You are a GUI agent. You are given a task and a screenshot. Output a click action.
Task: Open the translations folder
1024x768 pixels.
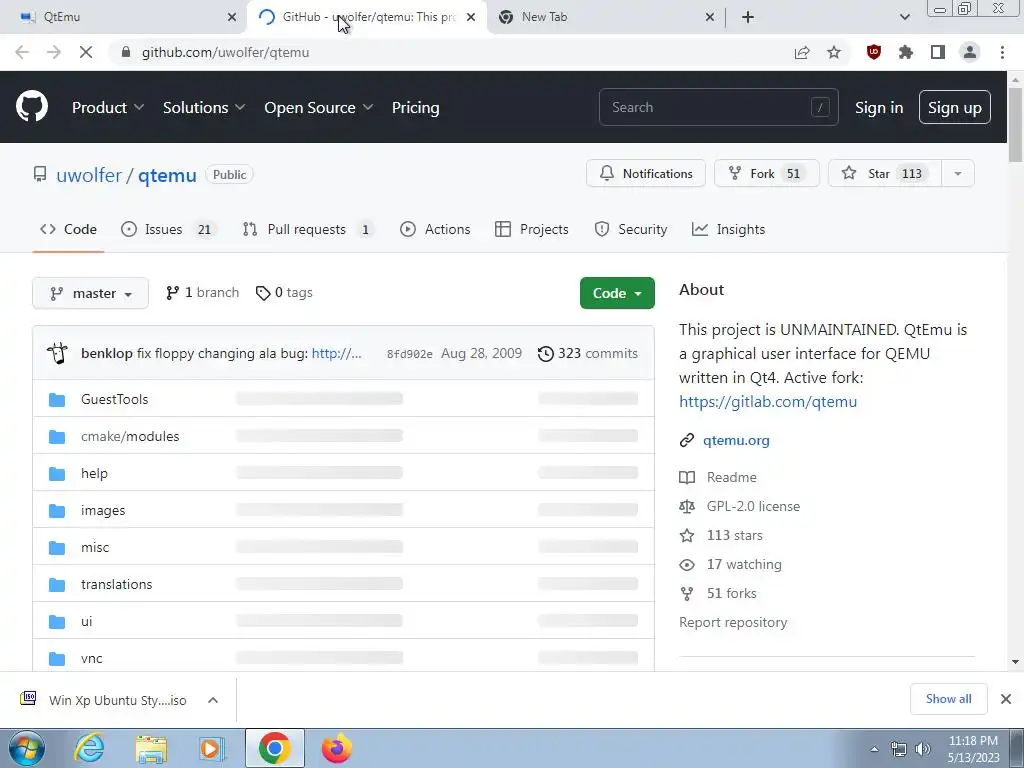pyautogui.click(x=116, y=584)
